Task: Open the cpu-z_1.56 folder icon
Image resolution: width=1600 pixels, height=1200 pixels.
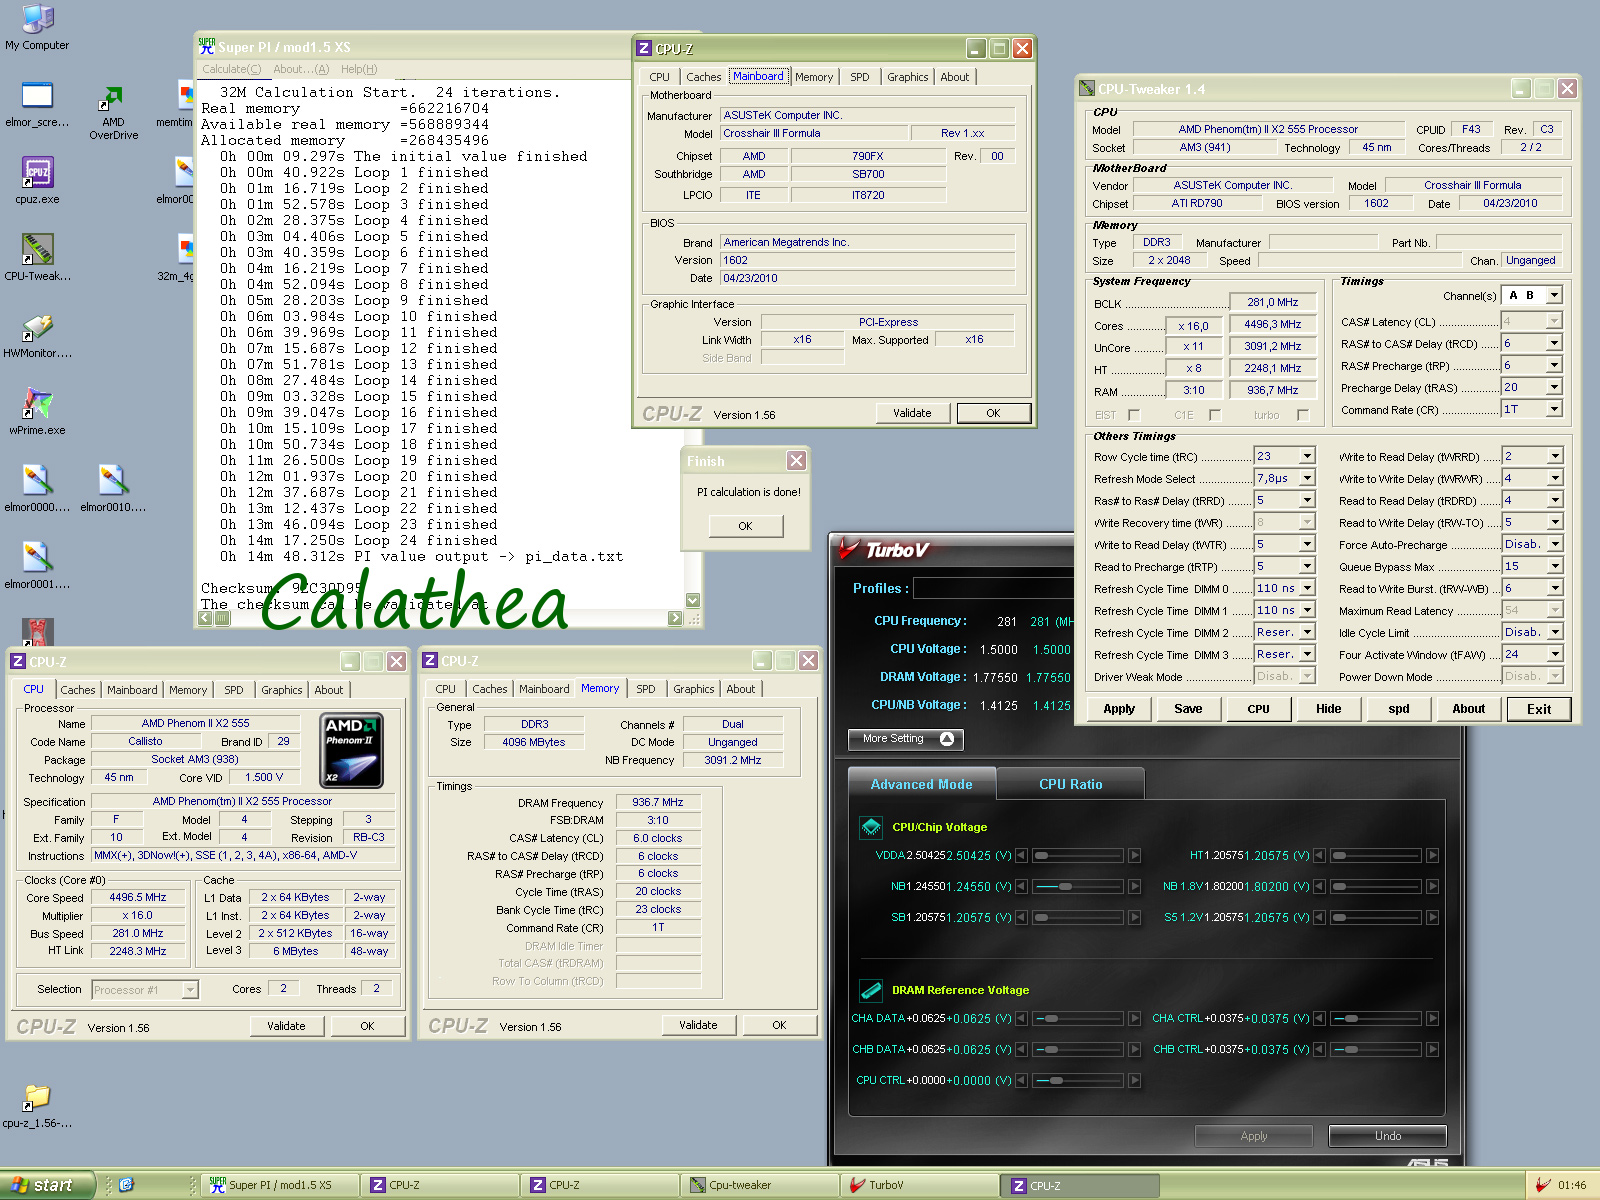Action: [x=37, y=1097]
